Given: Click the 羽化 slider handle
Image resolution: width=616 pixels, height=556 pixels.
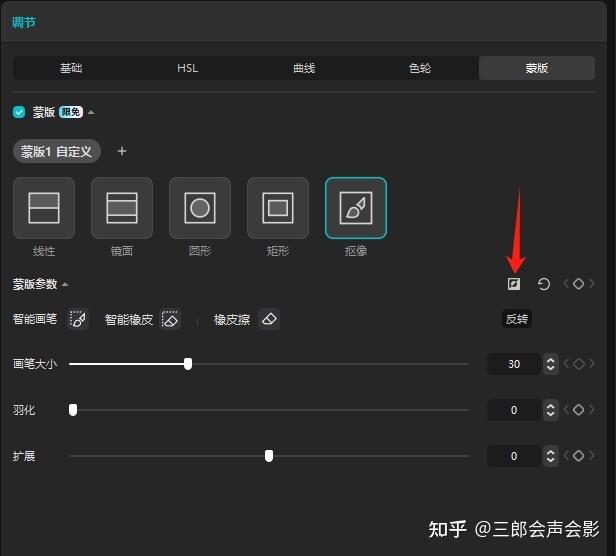Looking at the screenshot, I should point(73,410).
